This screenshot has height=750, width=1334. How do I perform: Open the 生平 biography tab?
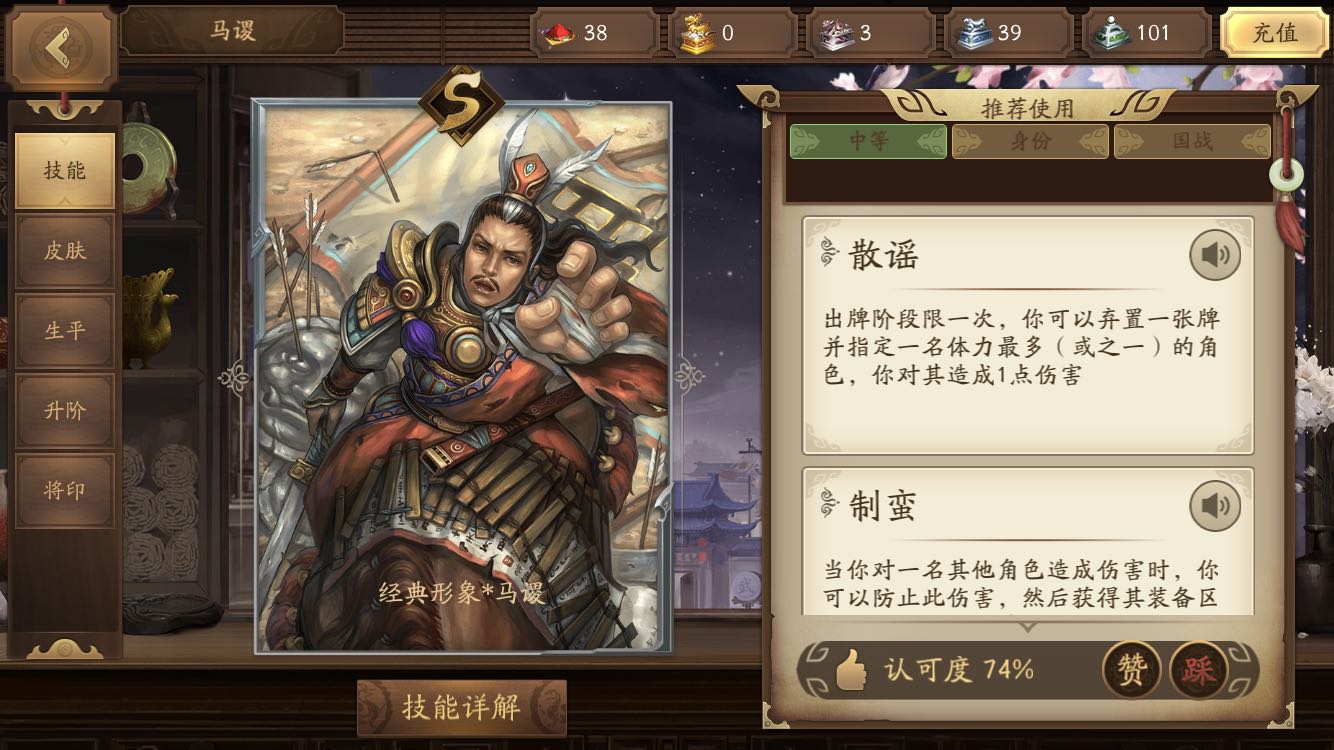65,330
